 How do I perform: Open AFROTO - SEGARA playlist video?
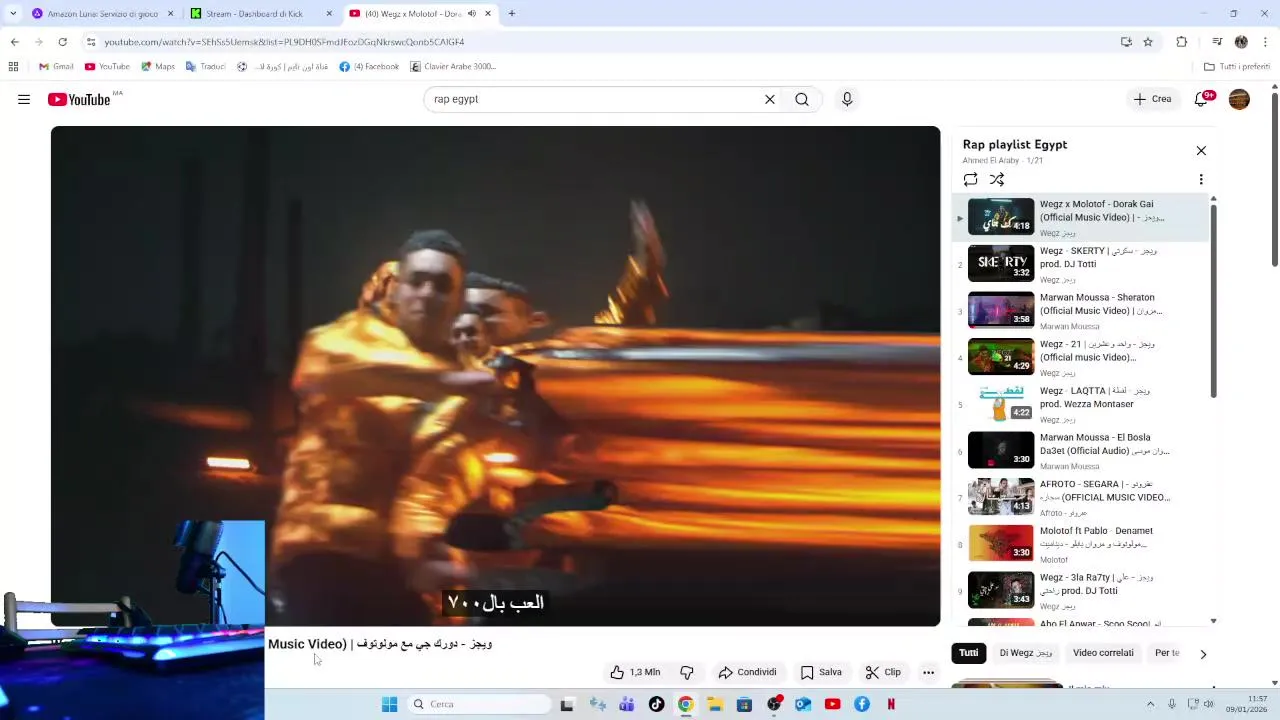[1080, 497]
